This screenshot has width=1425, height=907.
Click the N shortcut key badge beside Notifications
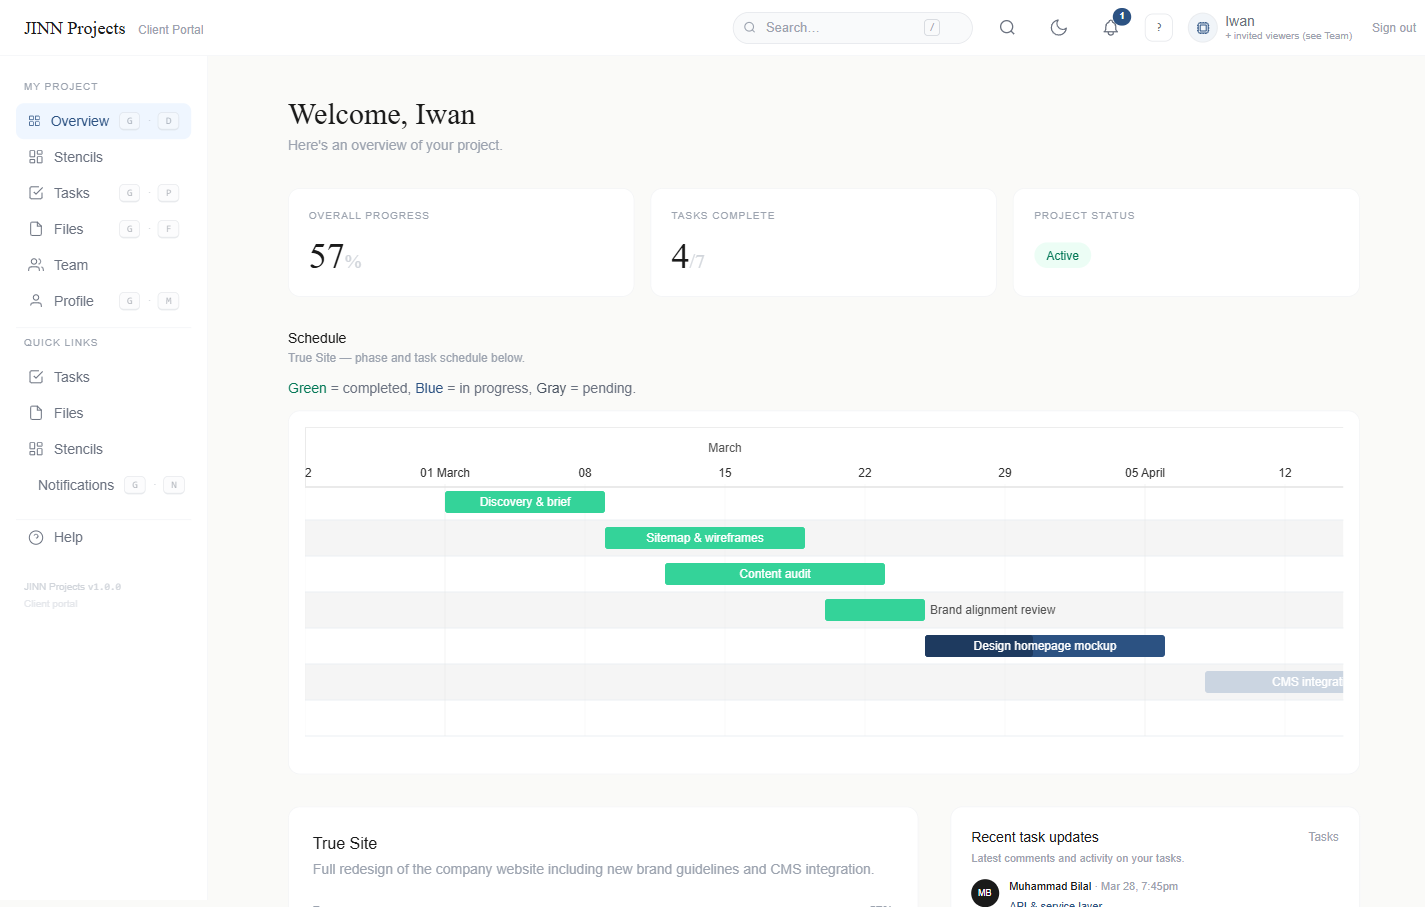coord(174,485)
